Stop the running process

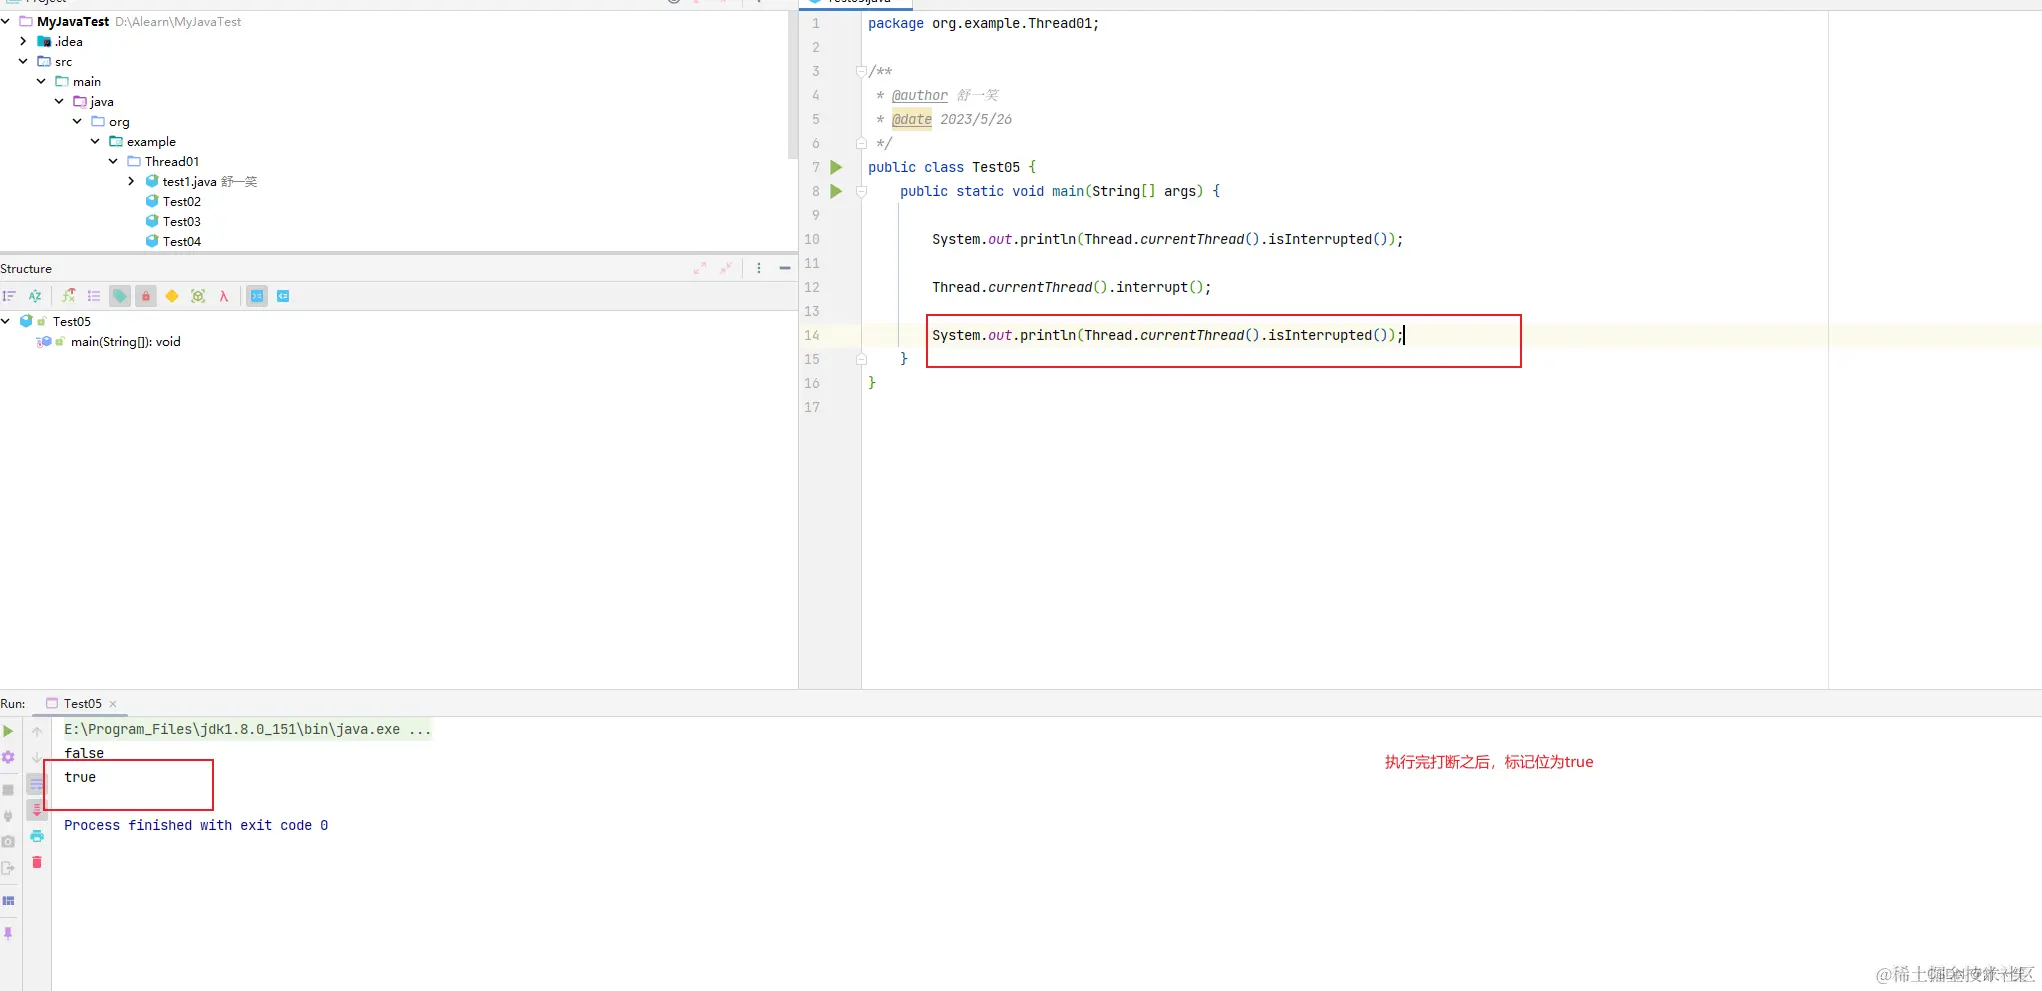tap(8, 790)
